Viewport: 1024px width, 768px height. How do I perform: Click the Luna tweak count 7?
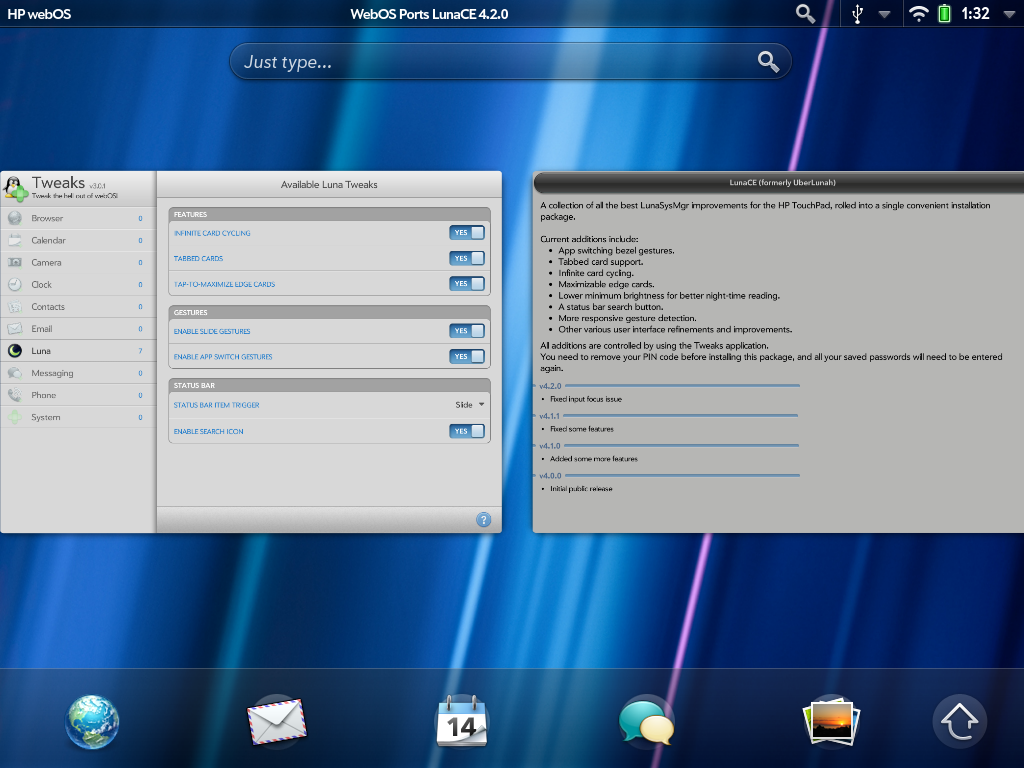click(140, 351)
